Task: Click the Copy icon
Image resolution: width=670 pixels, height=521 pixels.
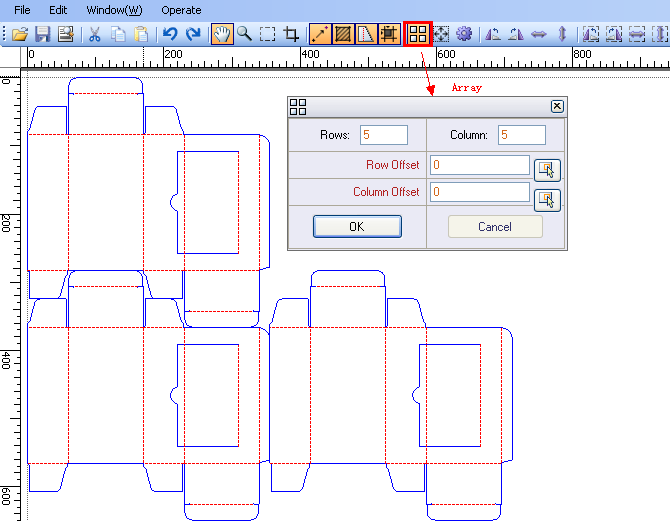Action: (118, 34)
